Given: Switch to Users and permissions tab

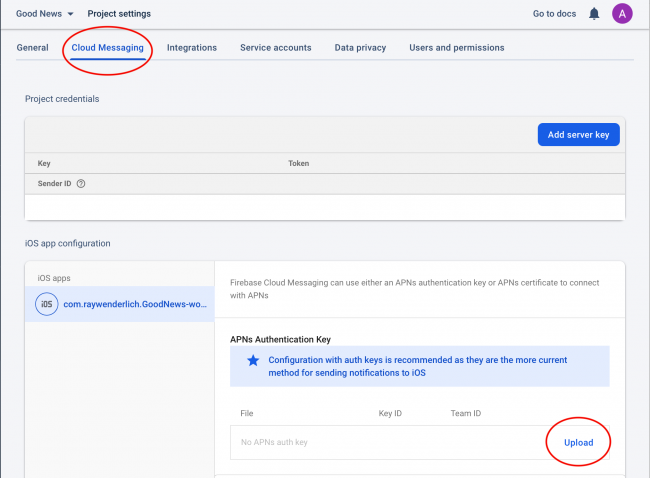Looking at the screenshot, I should (456, 47).
